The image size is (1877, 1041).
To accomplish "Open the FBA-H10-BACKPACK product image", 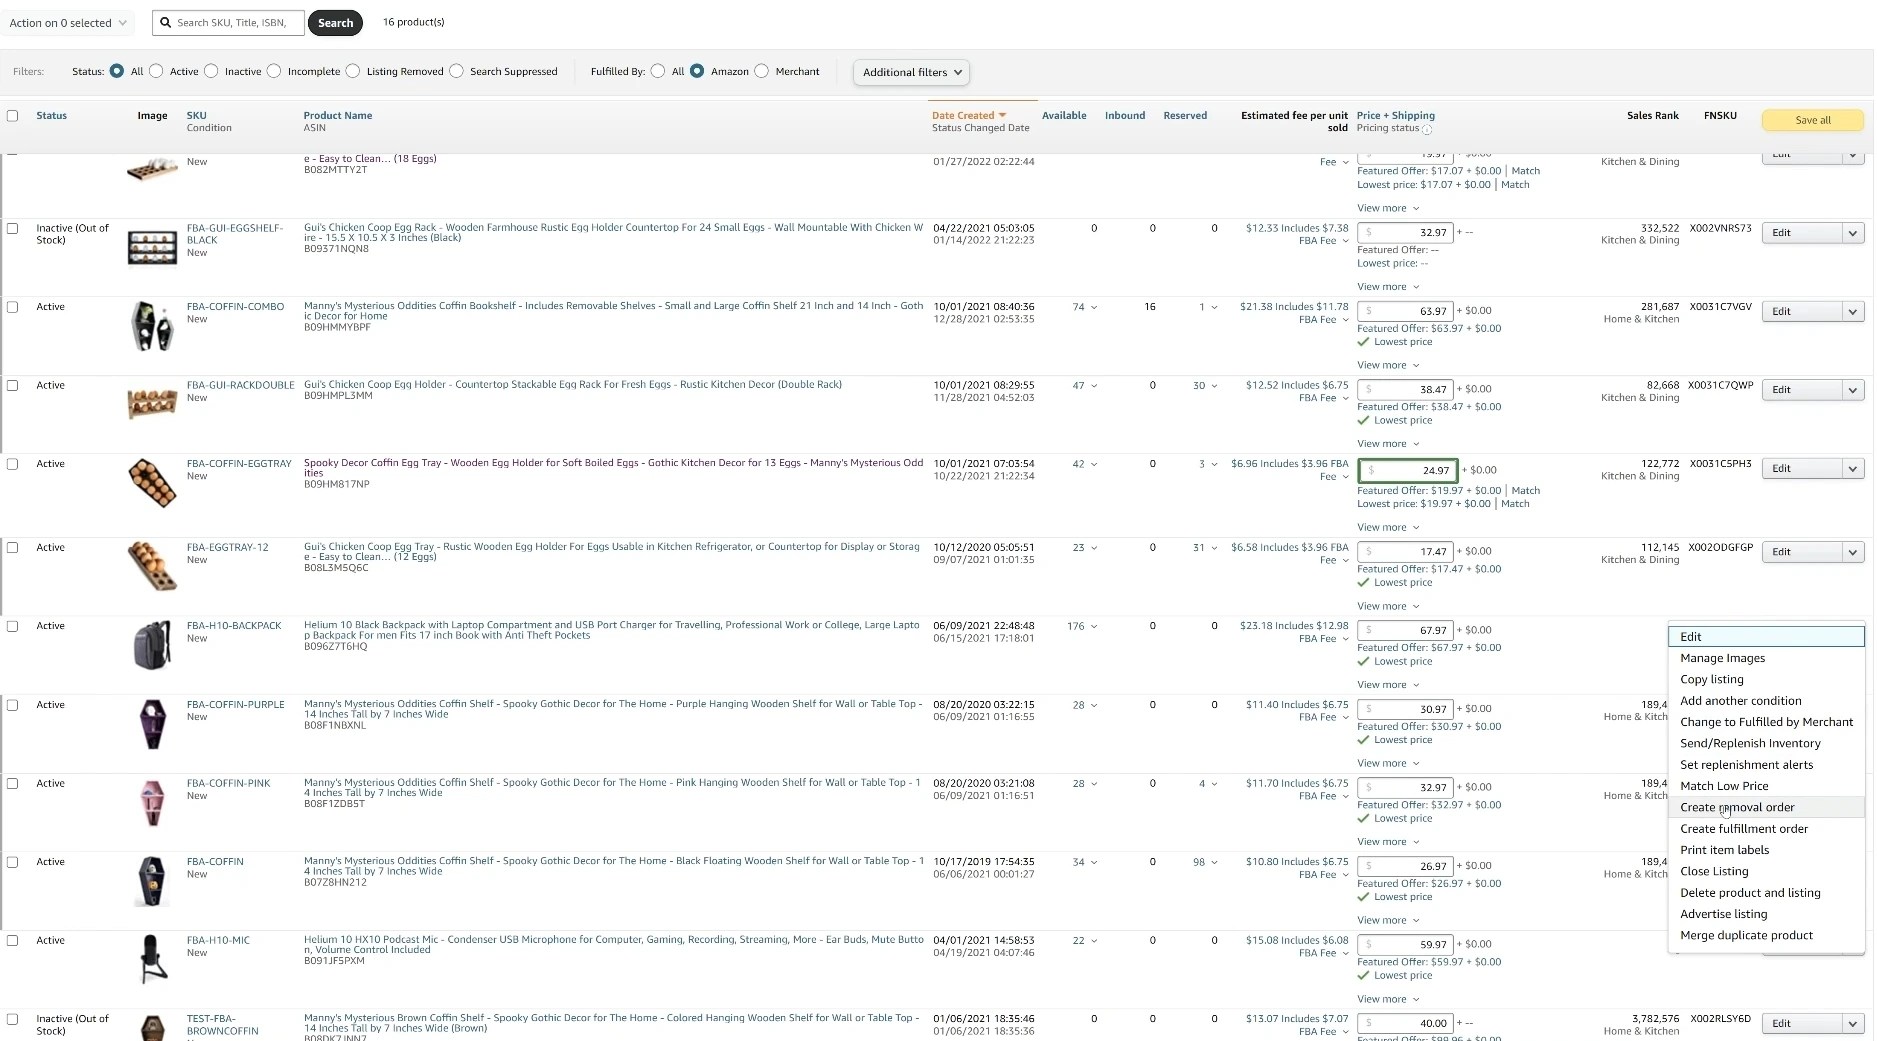I will [152, 645].
